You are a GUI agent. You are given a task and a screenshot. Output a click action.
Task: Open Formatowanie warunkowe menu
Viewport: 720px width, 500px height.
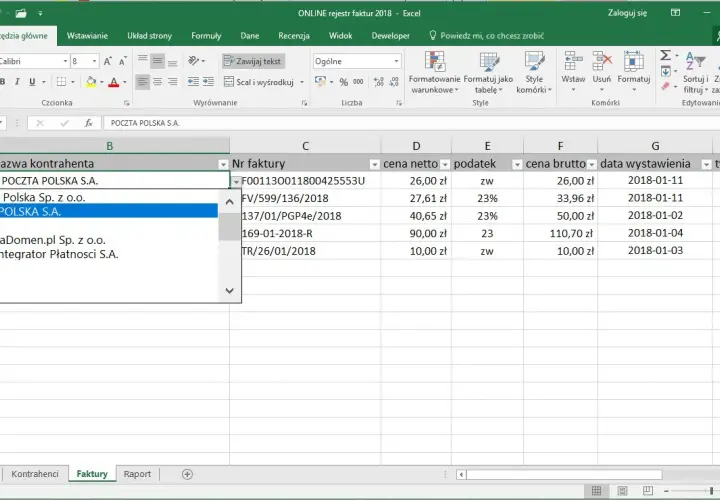pyautogui.click(x=434, y=73)
